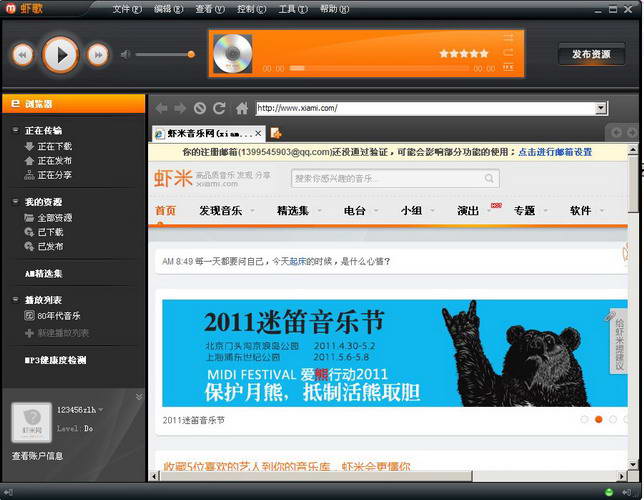This screenshot has width=644, height=500.
Task: Collapse account panel with double chevron
Action: [x=139, y=397]
